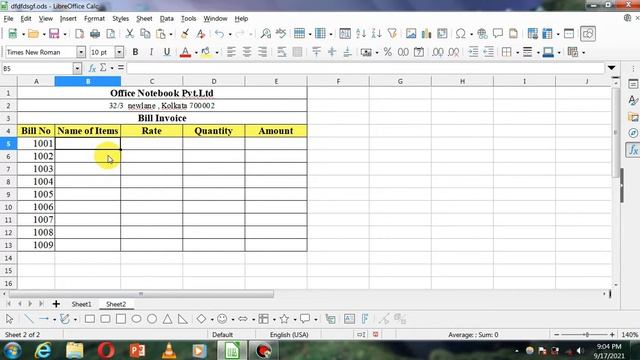Open sidebar Functions fx panel
Viewport: 640px width, 360px height.
632,150
